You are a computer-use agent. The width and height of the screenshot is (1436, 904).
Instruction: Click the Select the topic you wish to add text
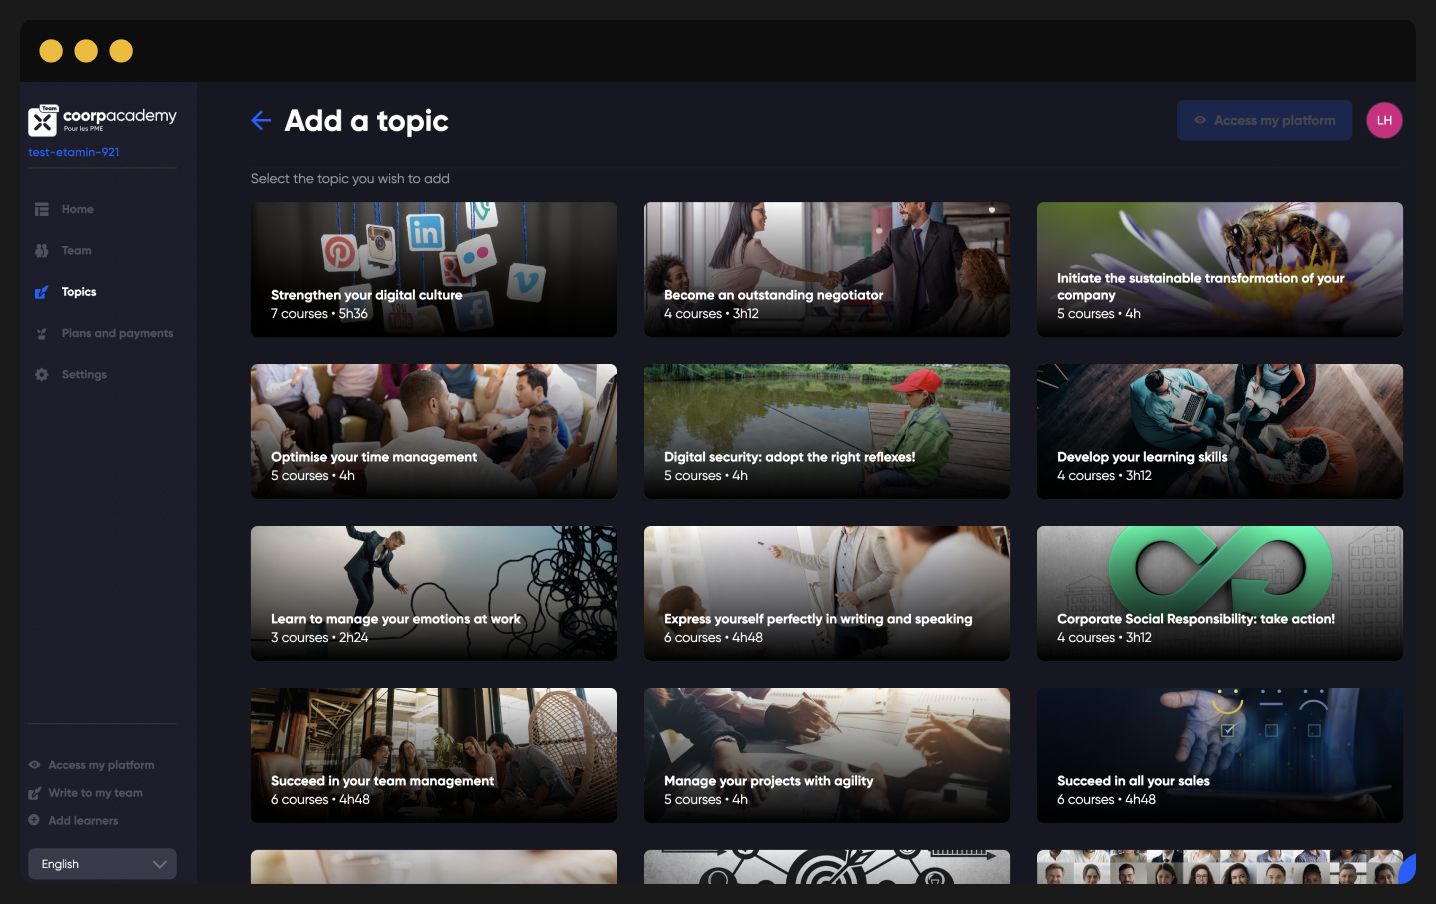350,178
